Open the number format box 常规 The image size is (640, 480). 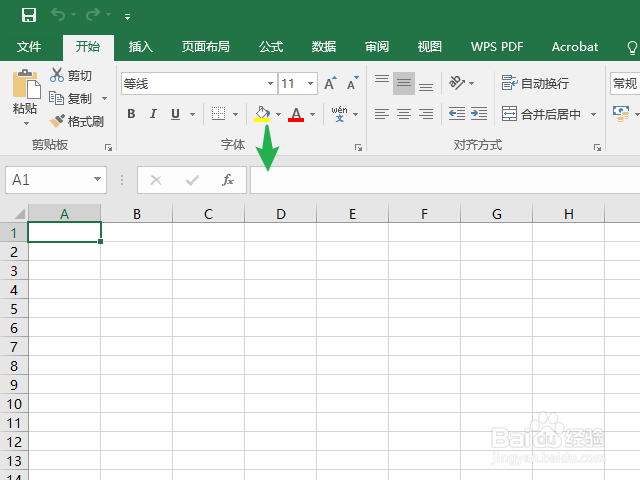point(625,84)
